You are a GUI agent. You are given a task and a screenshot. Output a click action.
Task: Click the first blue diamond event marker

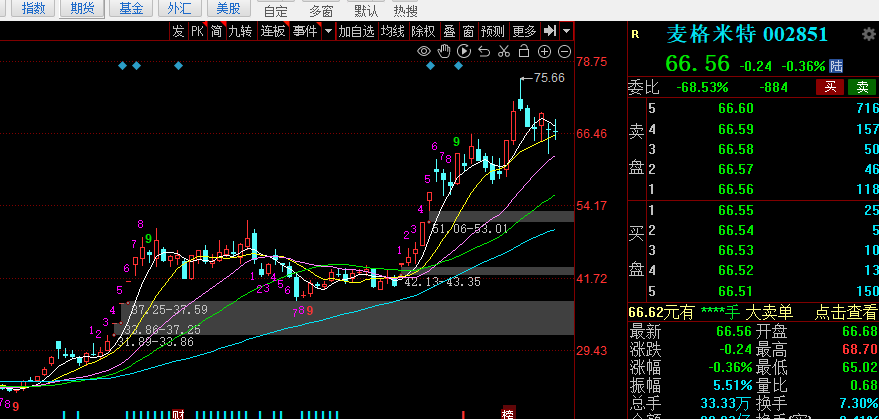click(123, 66)
